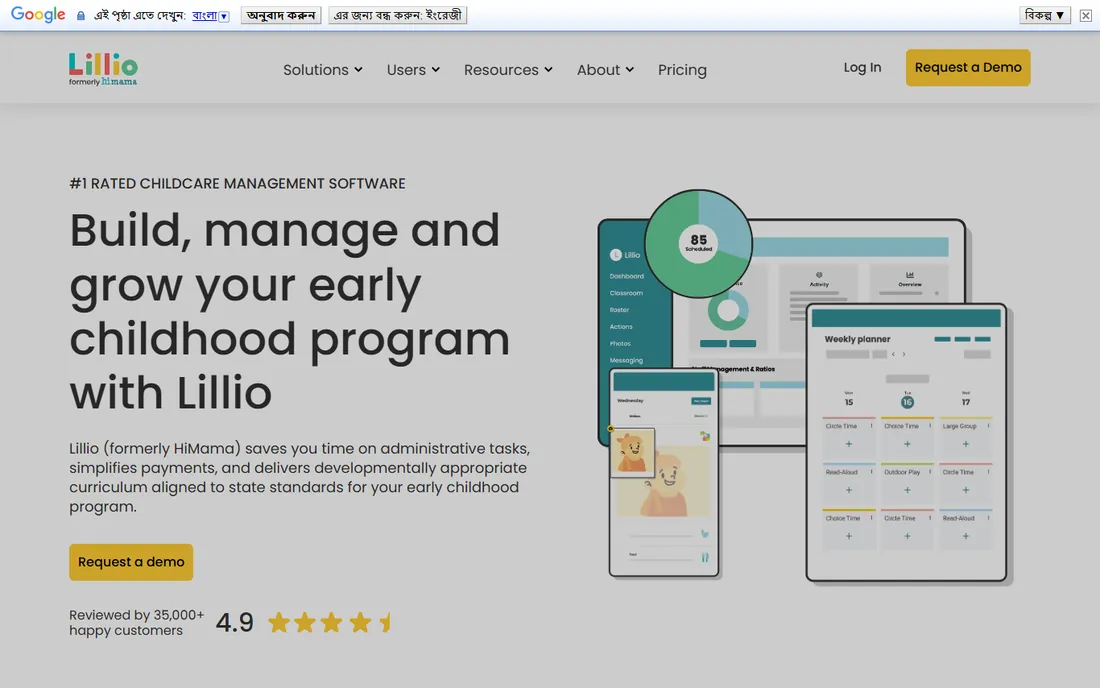Click the Lillio logo
Image resolution: width=1100 pixels, height=688 pixels.
pyautogui.click(x=103, y=69)
